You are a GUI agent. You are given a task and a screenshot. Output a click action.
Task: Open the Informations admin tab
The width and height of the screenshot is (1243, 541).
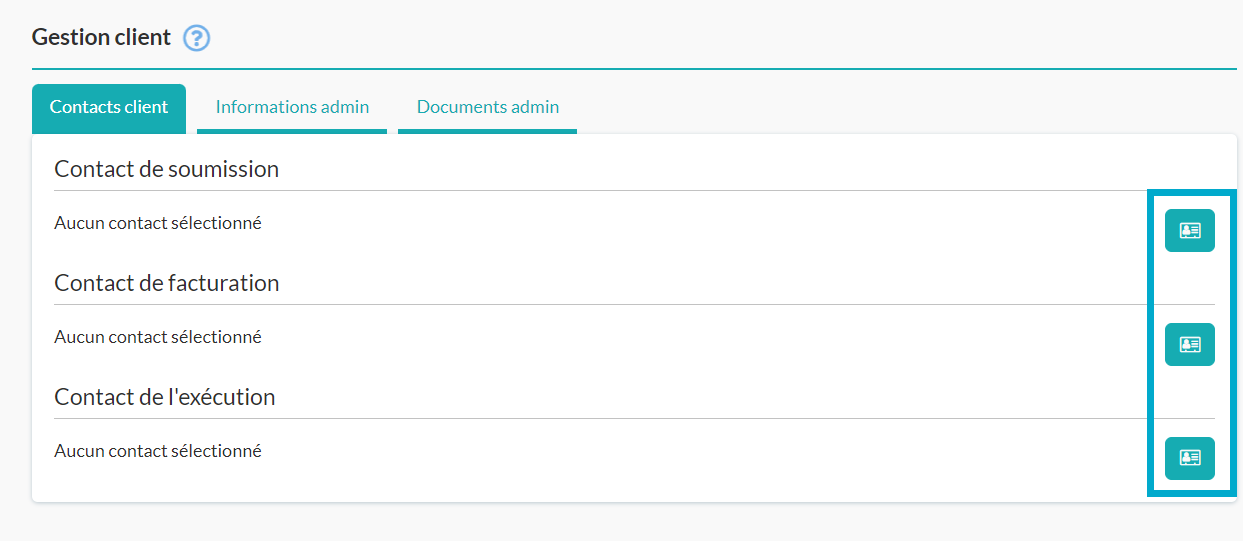292,107
